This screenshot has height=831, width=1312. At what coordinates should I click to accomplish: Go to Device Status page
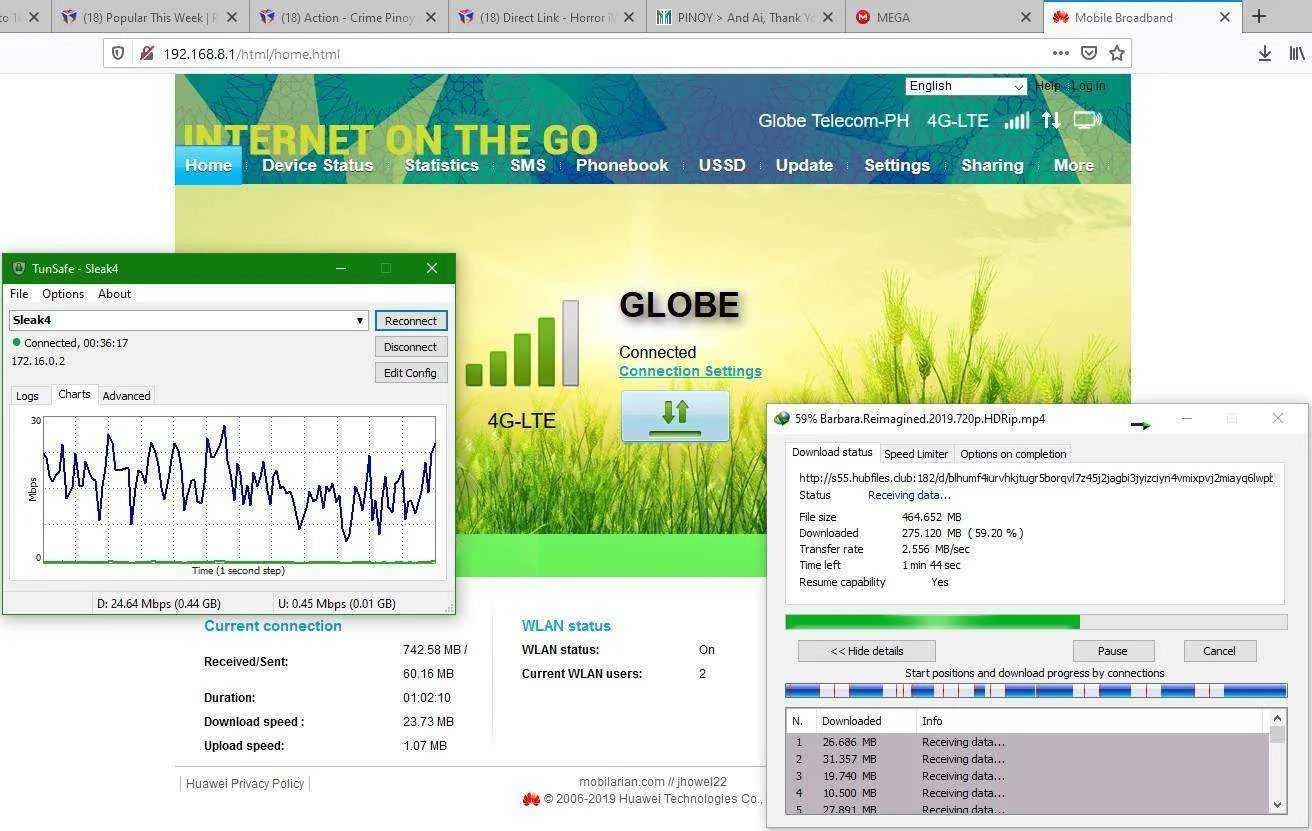click(x=317, y=166)
